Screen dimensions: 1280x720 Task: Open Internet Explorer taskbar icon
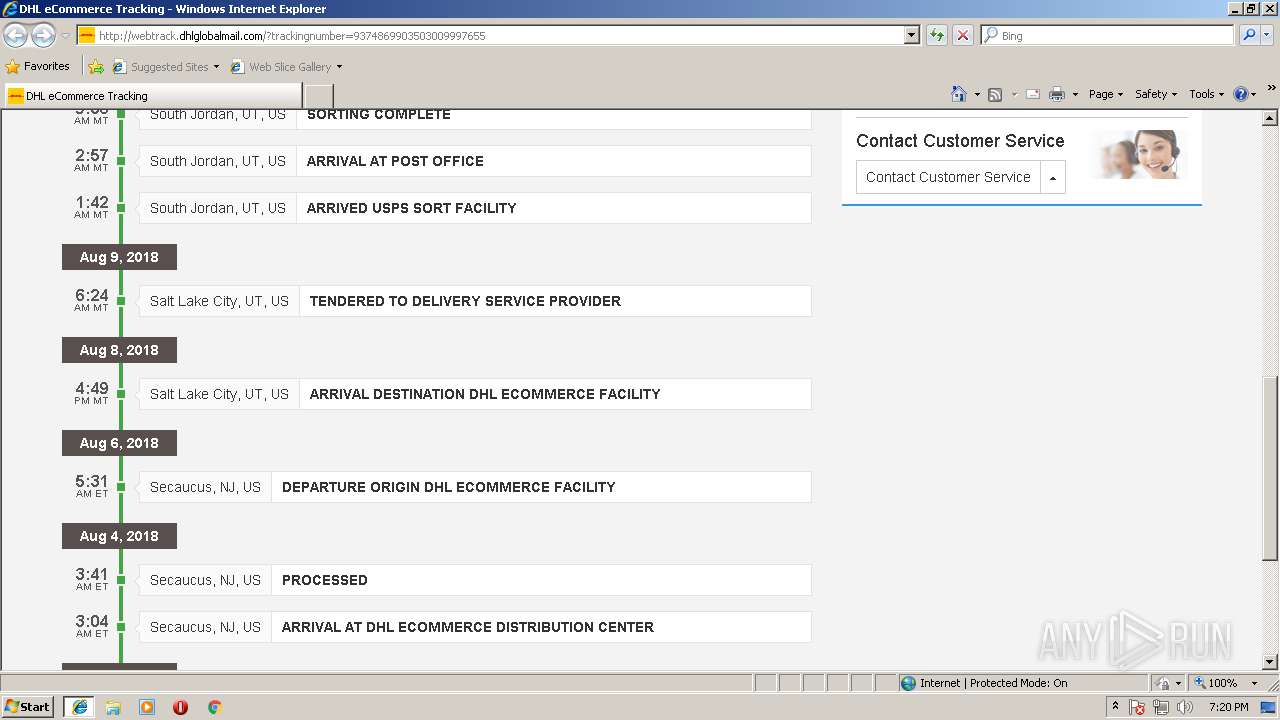point(79,707)
